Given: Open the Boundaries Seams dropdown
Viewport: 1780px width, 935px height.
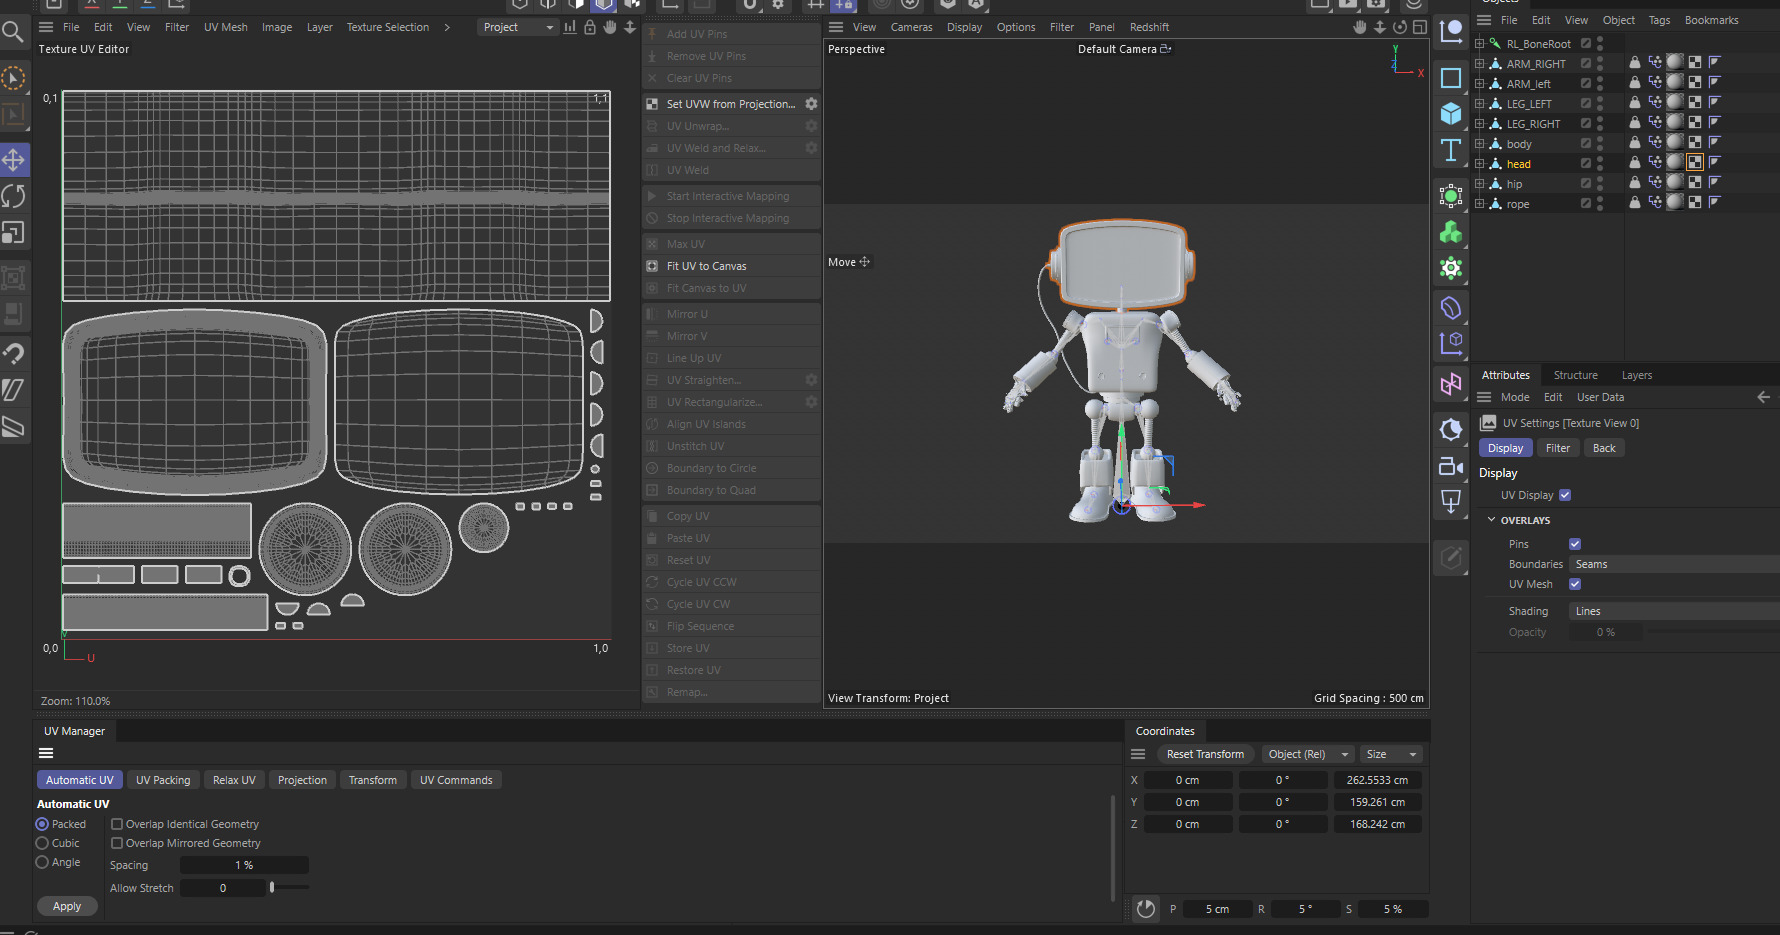Looking at the screenshot, I should pos(1675,564).
